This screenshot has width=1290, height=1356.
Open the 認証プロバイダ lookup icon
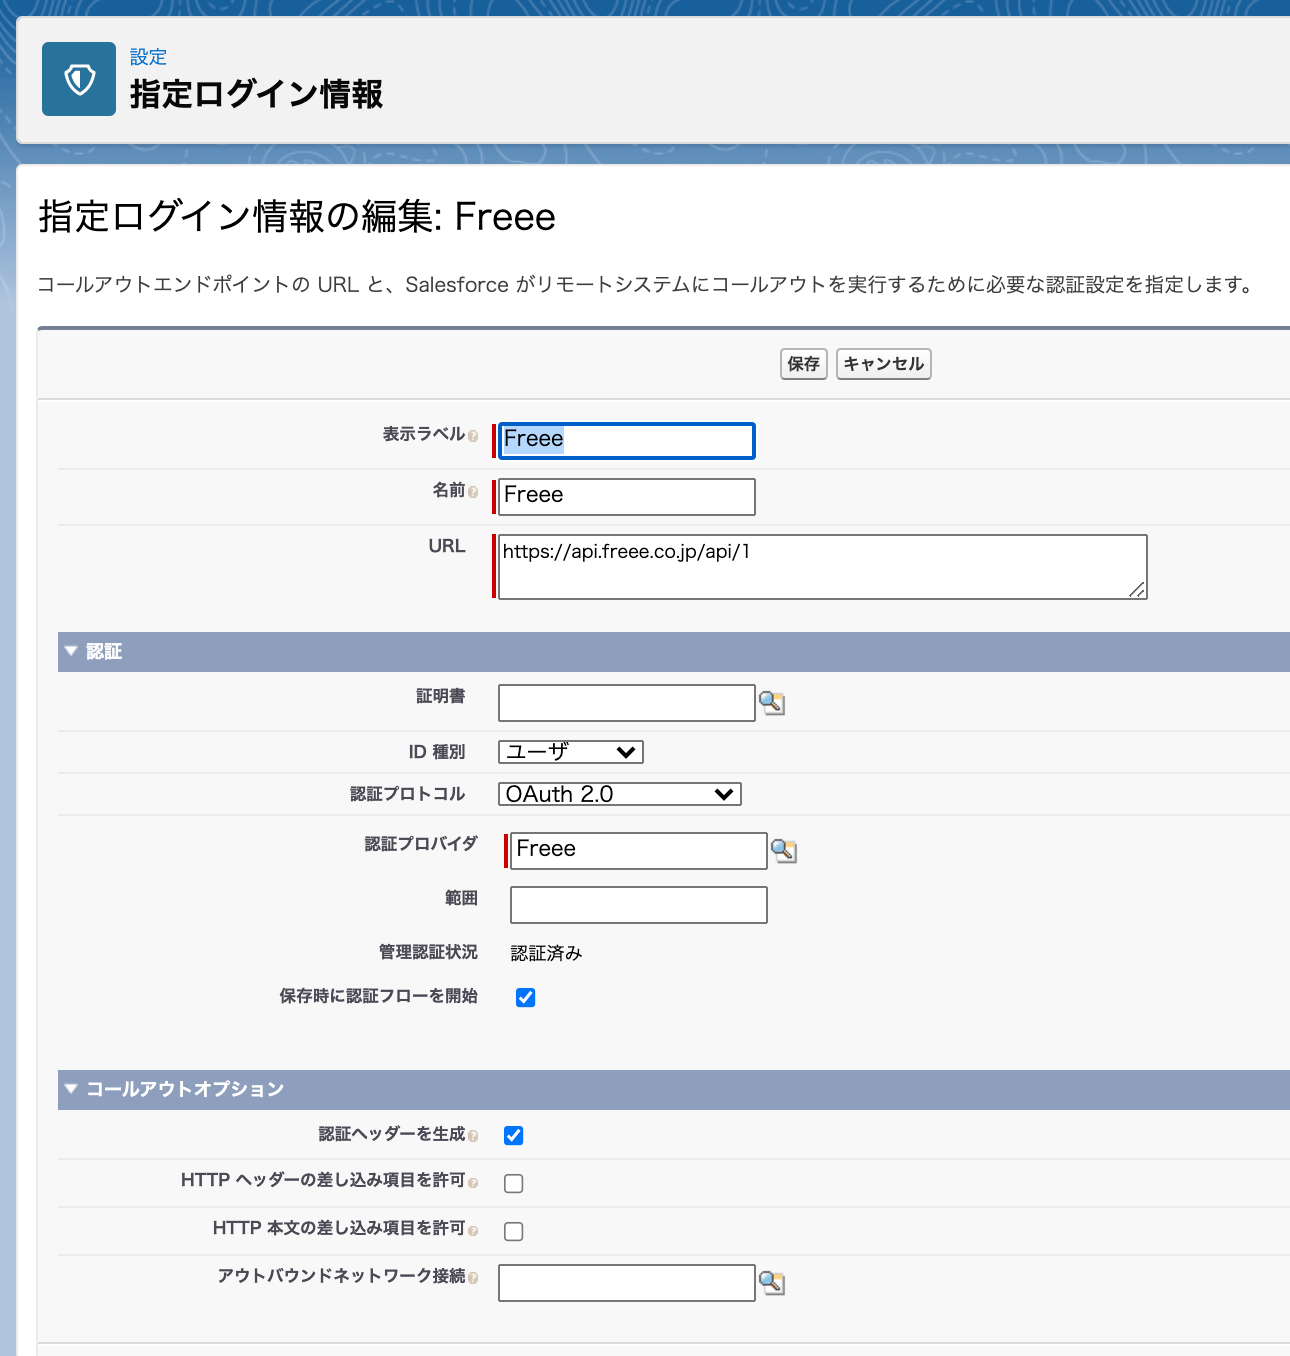784,851
